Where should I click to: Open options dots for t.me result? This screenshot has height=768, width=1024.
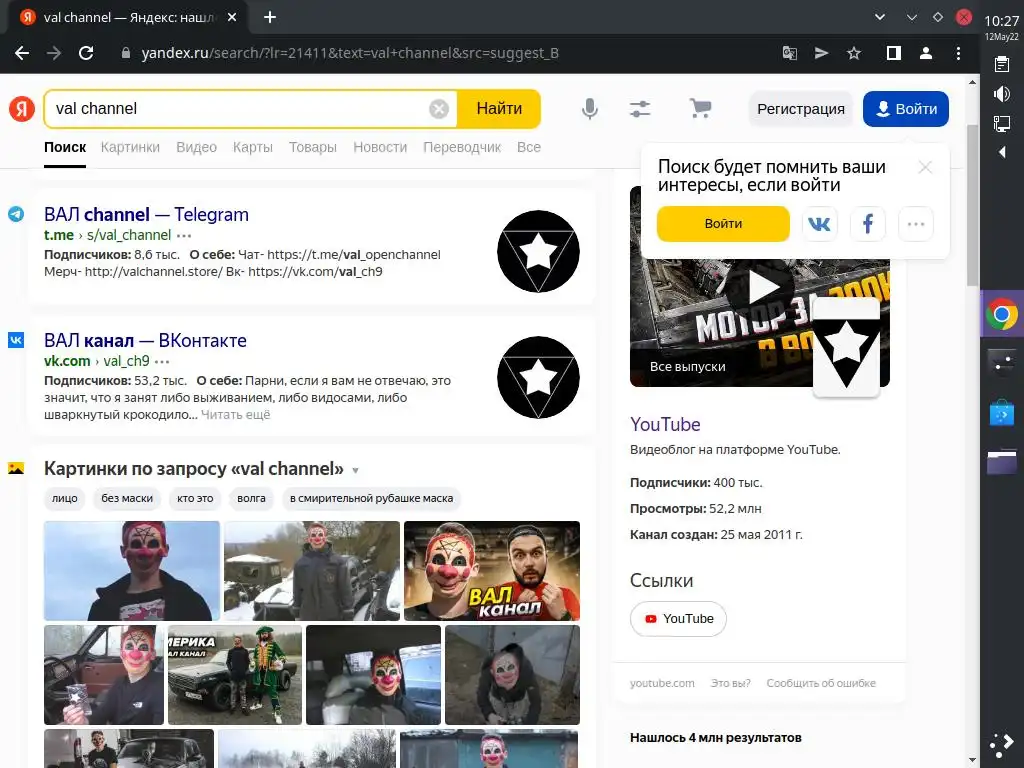click(x=184, y=236)
